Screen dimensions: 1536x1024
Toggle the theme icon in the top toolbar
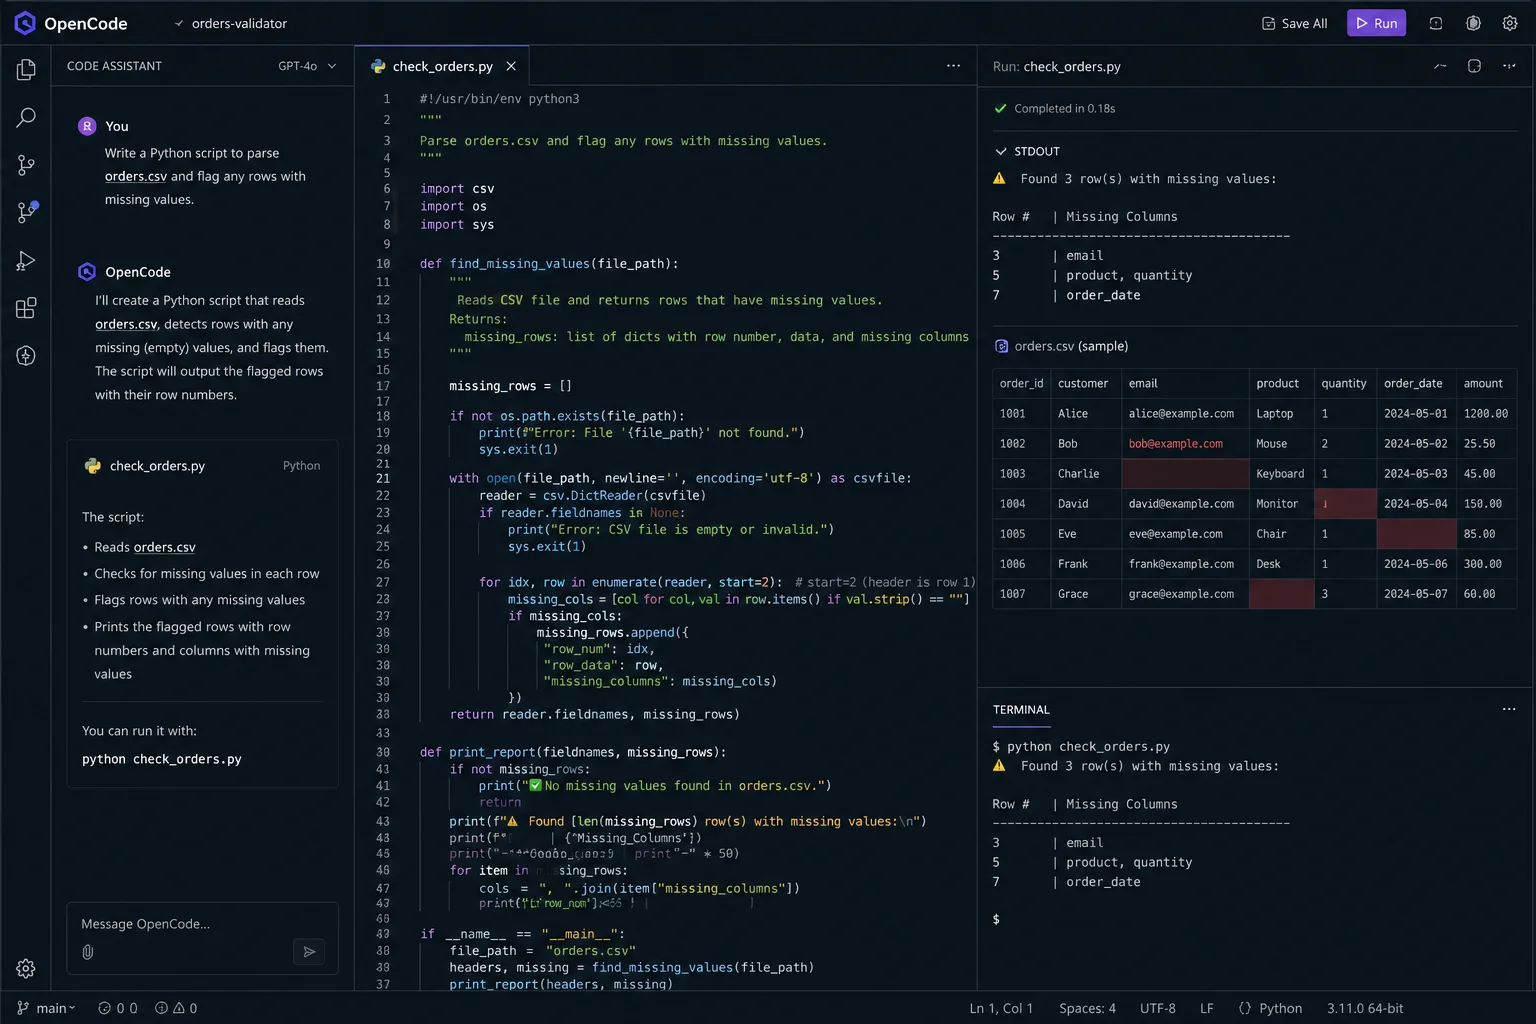pyautogui.click(x=1473, y=23)
